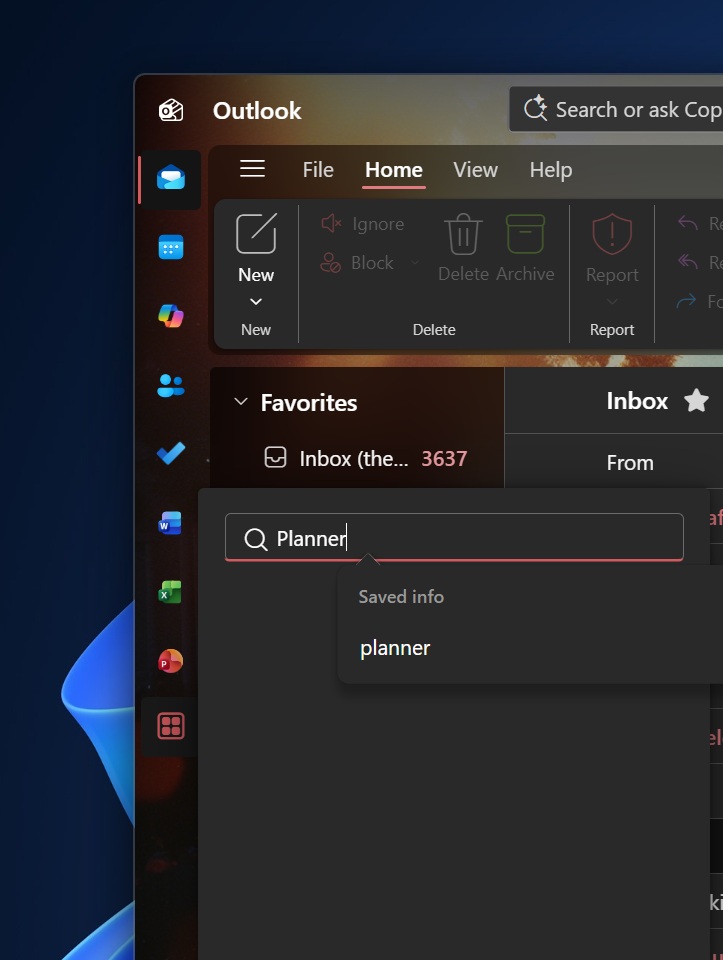Open the Calendar app in sidebar
723x960 pixels.
pyautogui.click(x=171, y=247)
